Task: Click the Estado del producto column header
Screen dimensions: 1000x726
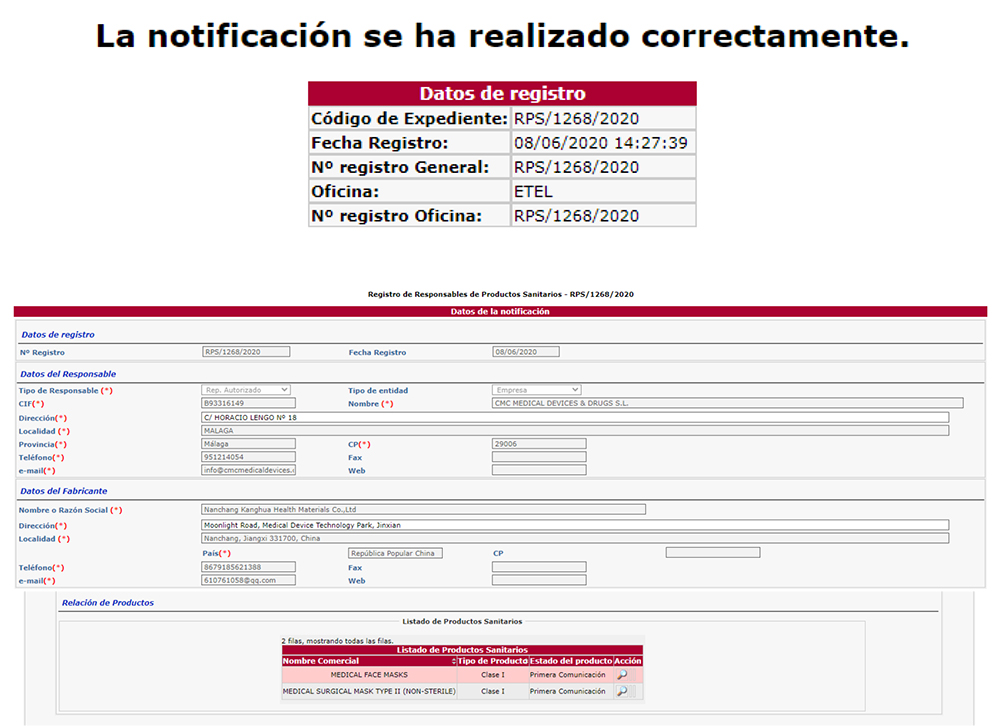Action: tap(570, 661)
